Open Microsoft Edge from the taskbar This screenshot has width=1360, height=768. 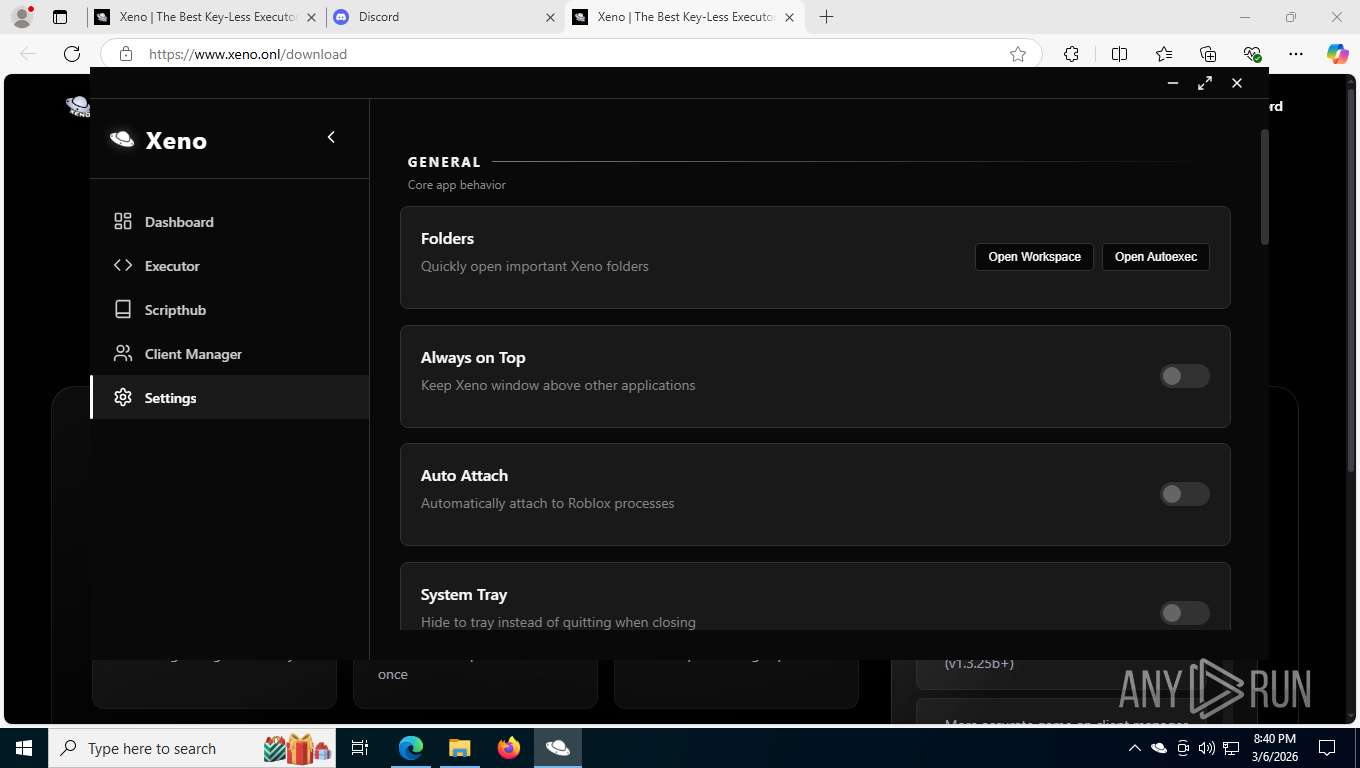tap(411, 748)
